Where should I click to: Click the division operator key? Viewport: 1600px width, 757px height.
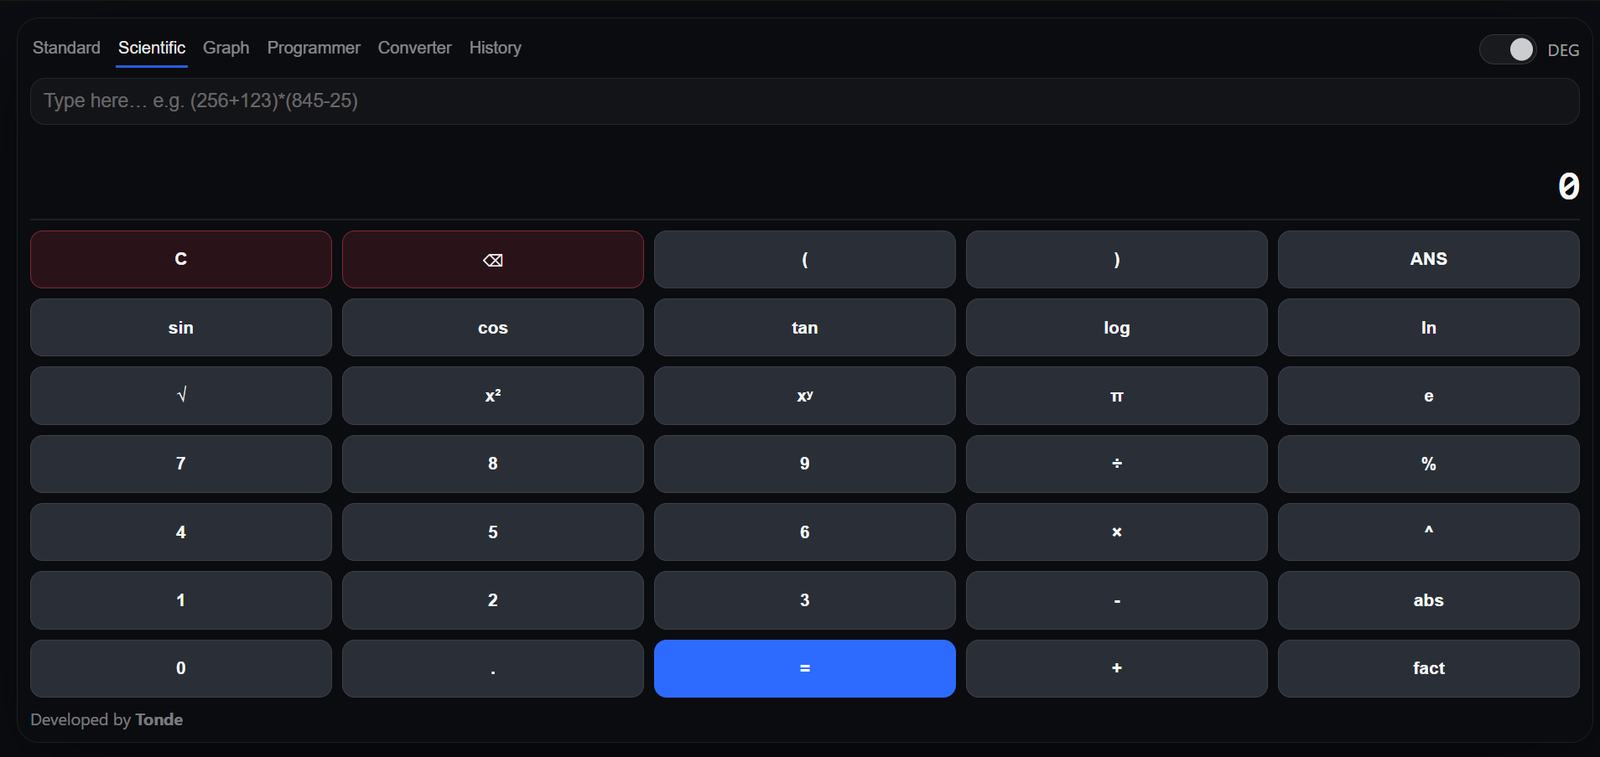[x=1117, y=464]
